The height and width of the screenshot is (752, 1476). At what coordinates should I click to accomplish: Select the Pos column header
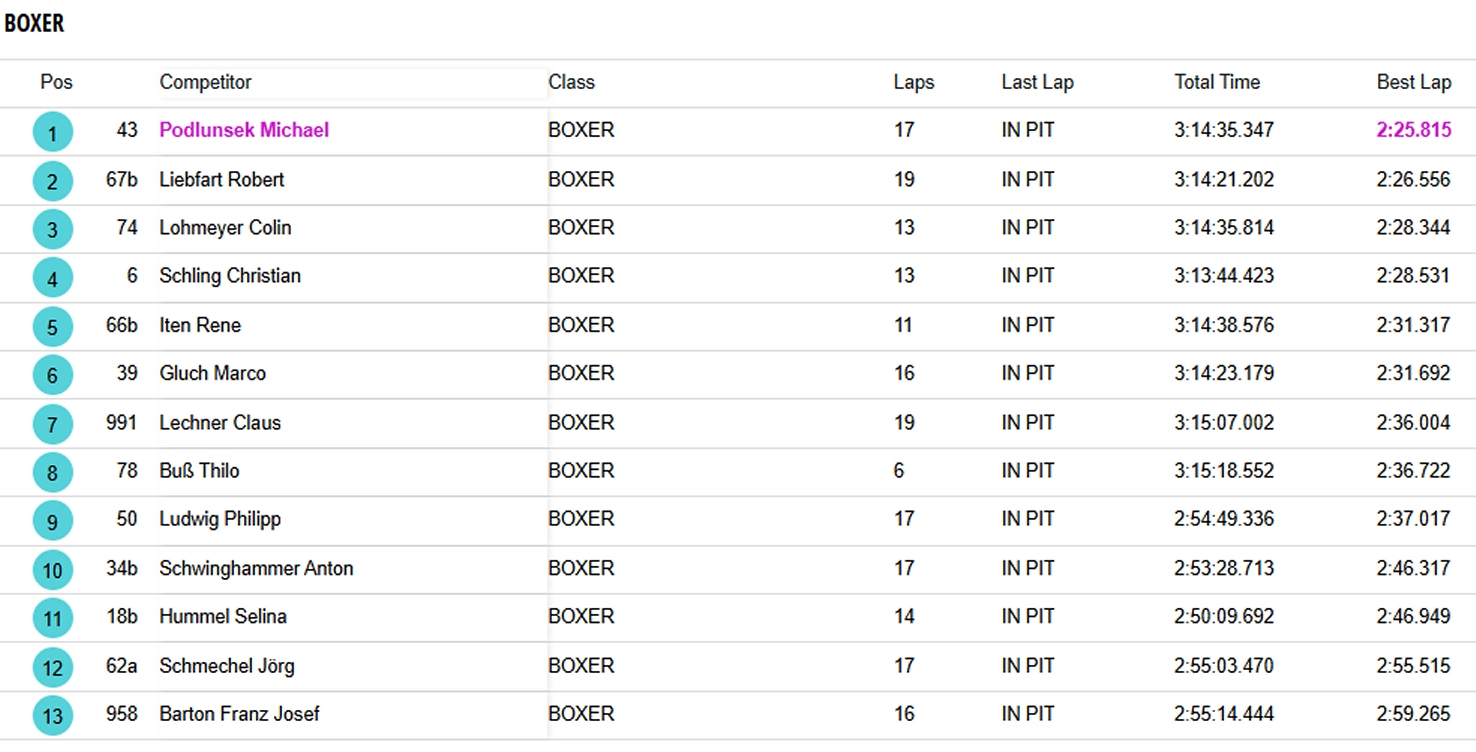tap(56, 82)
